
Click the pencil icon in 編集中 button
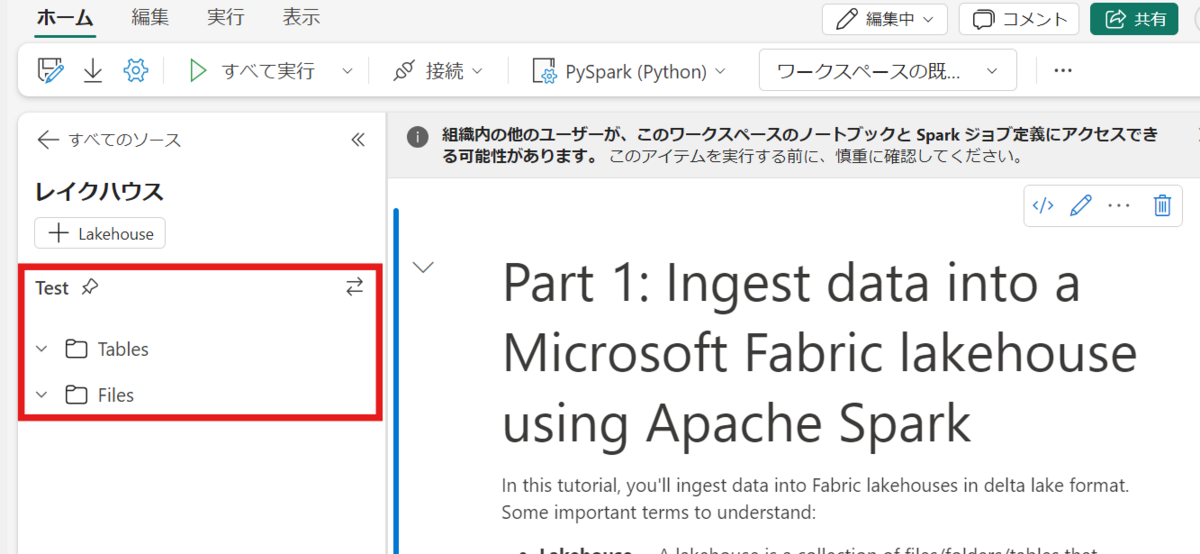[x=846, y=19]
